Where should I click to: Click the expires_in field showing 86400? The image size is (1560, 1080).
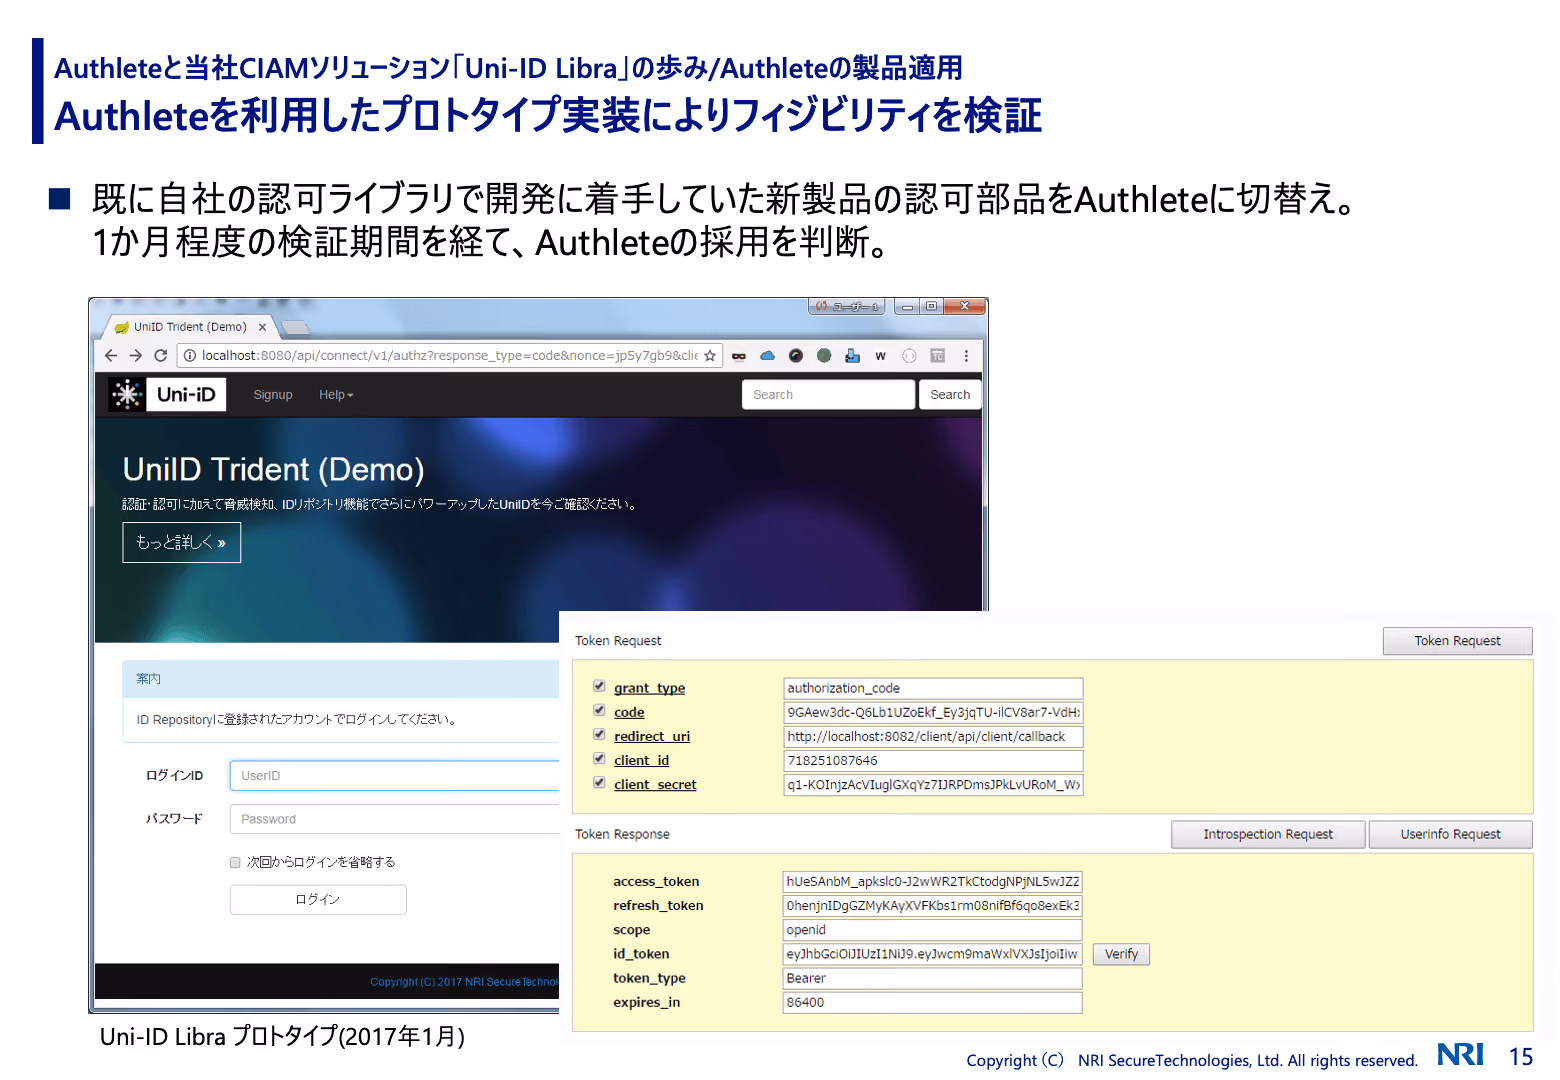coord(932,1002)
